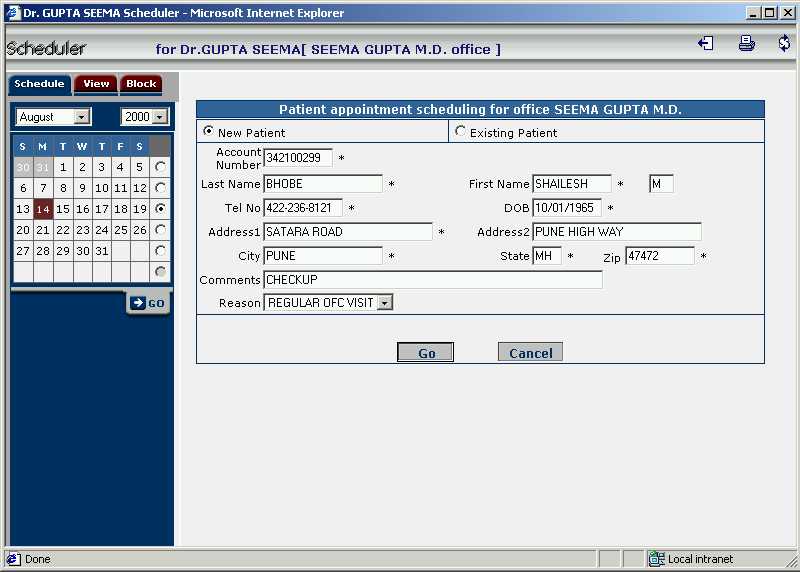800x572 pixels.
Task: Maximize the Internet Explorer window
Action: point(770,13)
